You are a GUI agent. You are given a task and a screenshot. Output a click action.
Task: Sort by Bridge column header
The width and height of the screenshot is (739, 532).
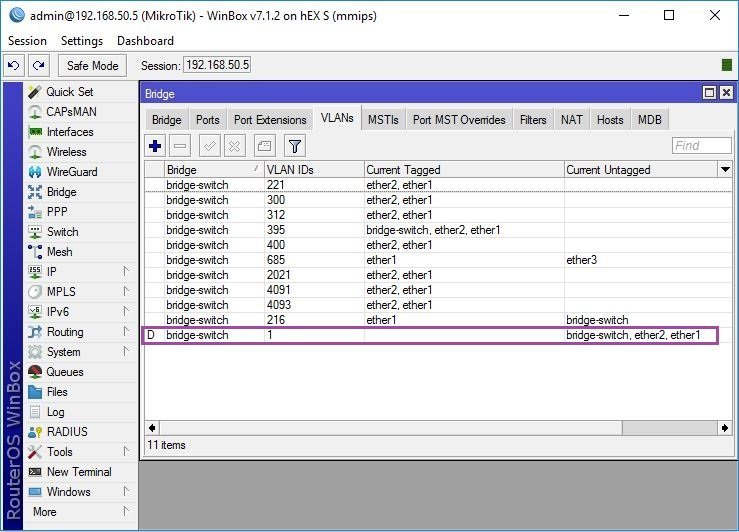(214, 170)
